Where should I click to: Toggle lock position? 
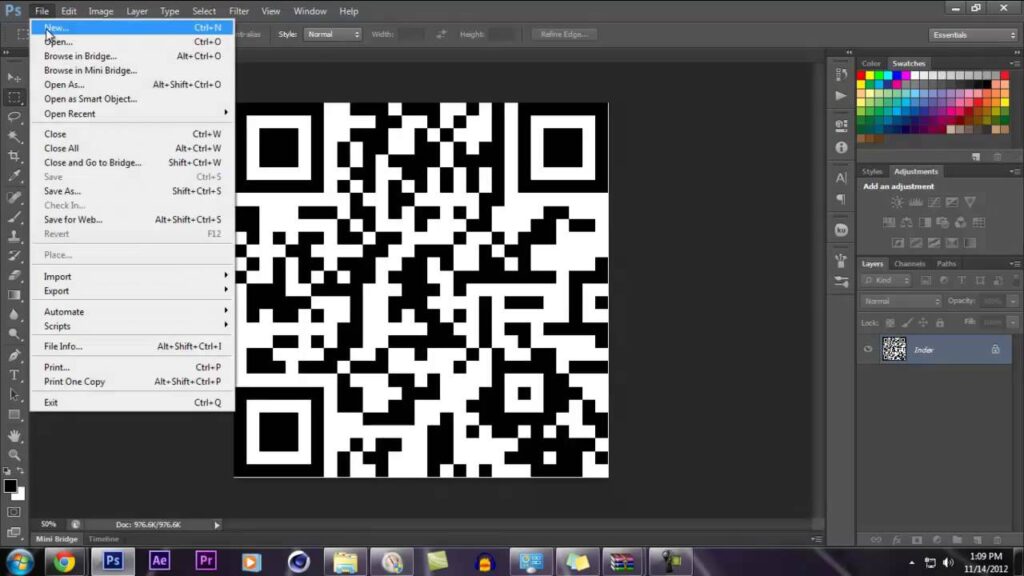coord(923,323)
